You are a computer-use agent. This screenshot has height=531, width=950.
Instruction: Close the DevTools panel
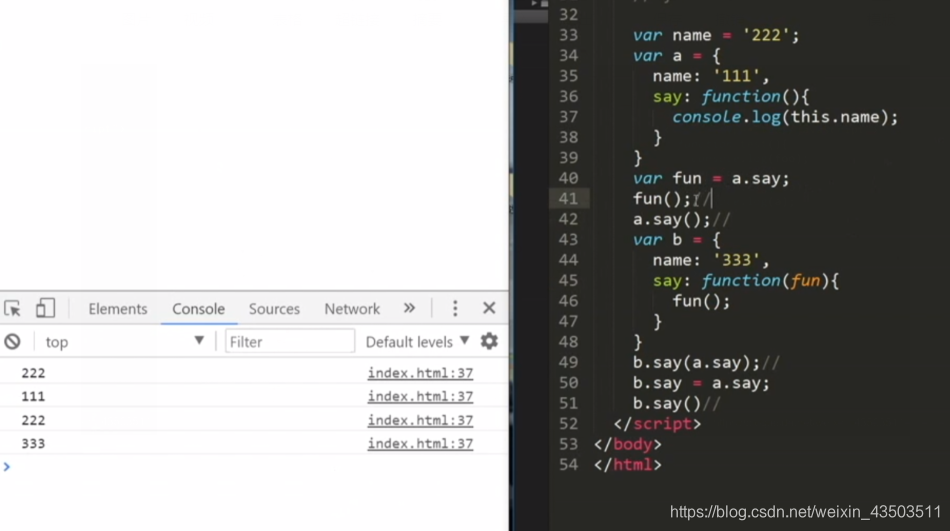pyautogui.click(x=489, y=308)
